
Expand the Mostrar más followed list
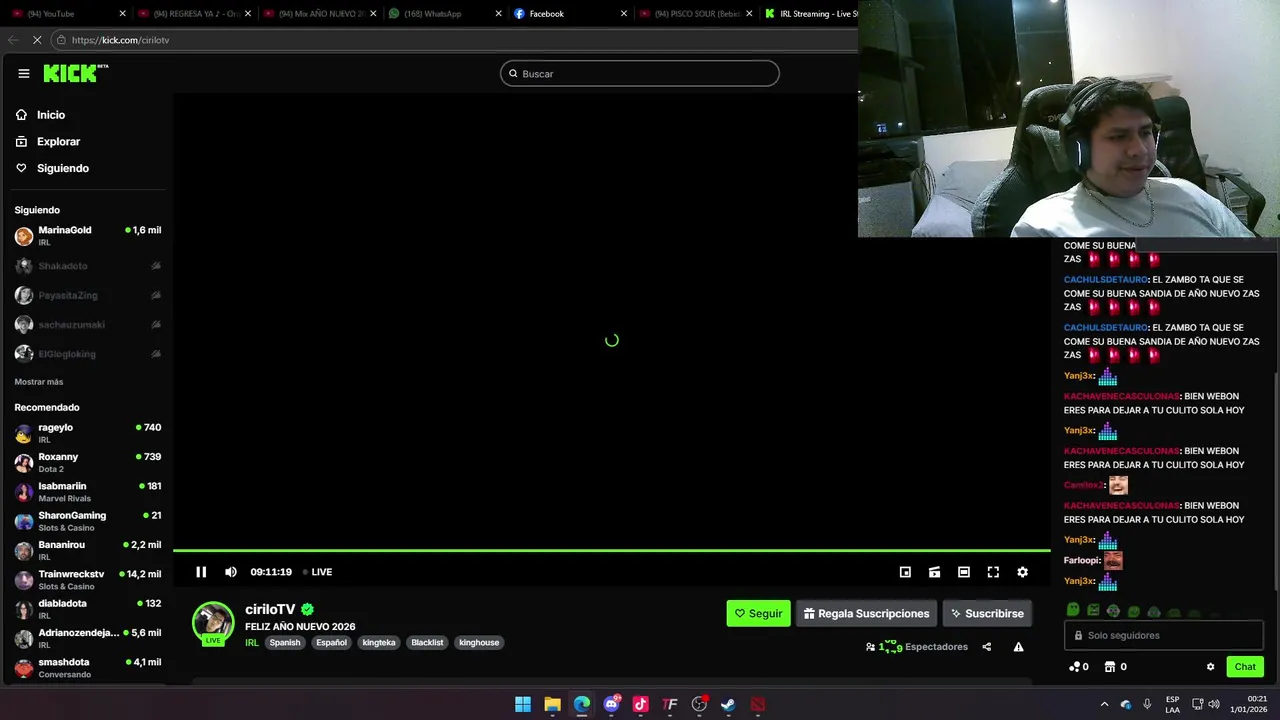pyautogui.click(x=39, y=382)
